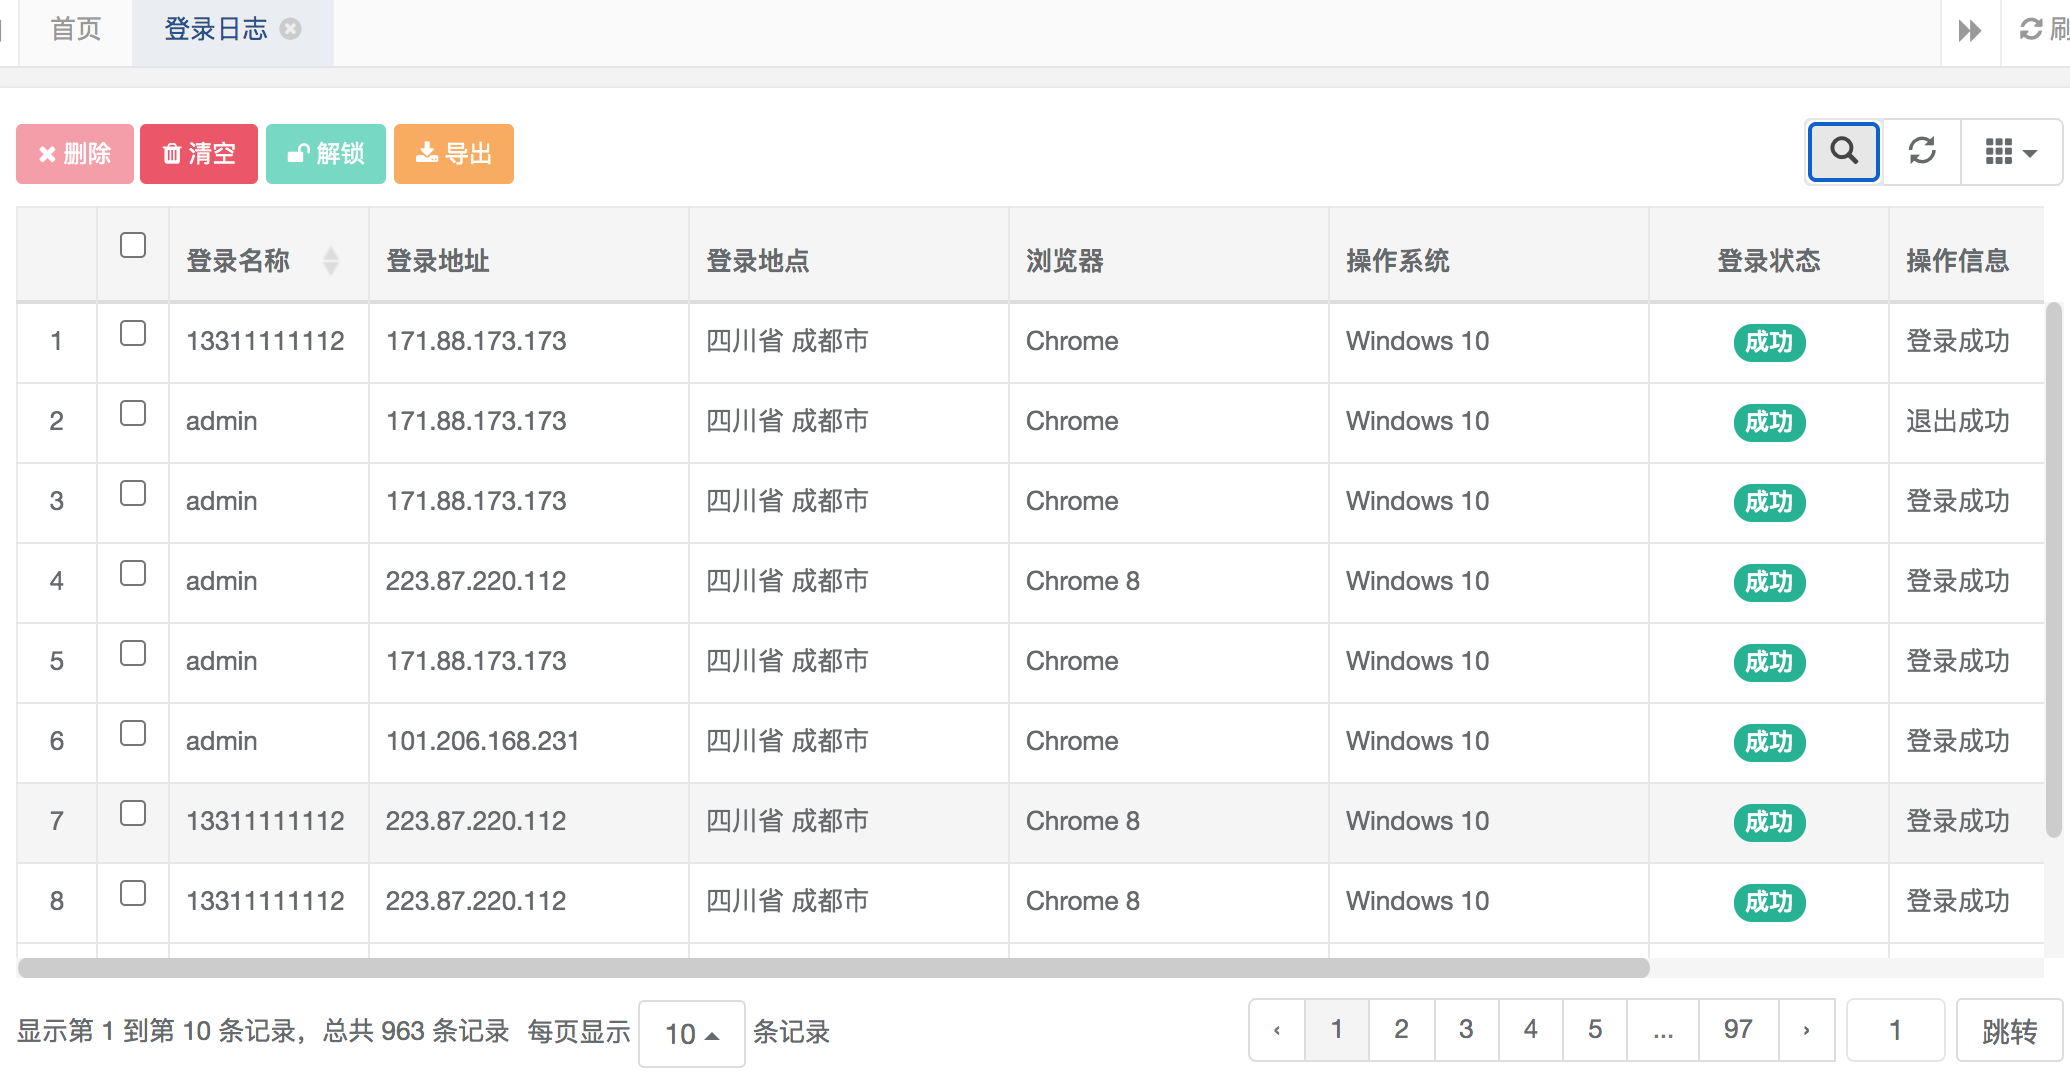Open the page size 10 dropdown
Viewport: 2070px width, 1074px height.
pyautogui.click(x=692, y=1033)
